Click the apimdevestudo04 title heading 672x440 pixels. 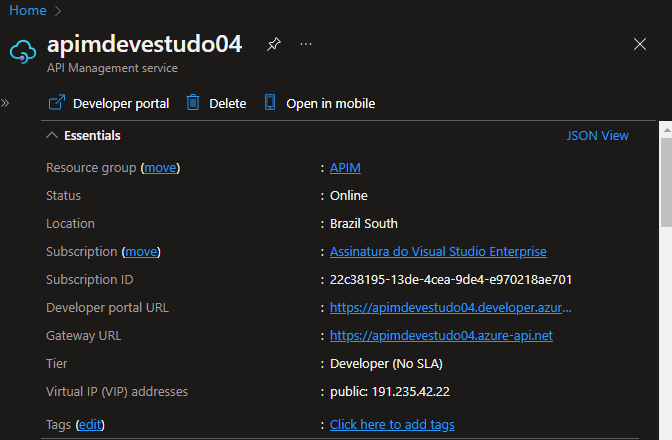[144, 44]
